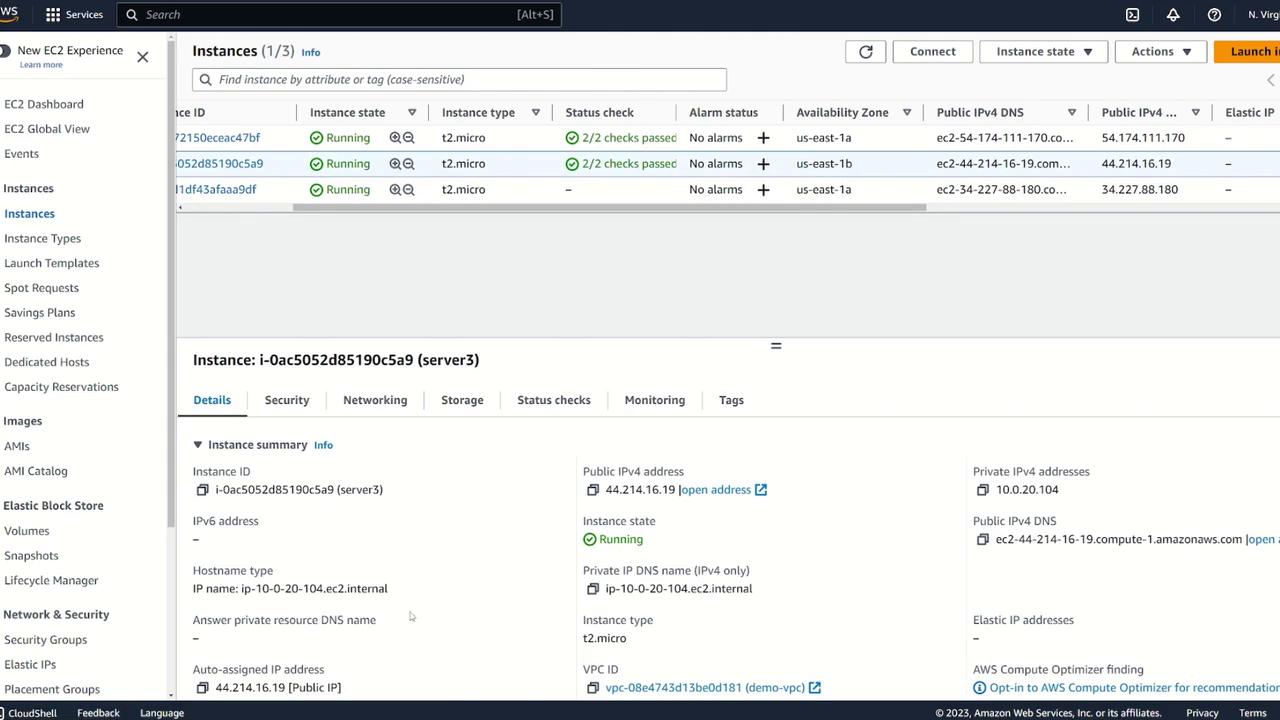Open the CloudShell icon in header
Screen dimensions: 1280x720
tap(1132, 15)
